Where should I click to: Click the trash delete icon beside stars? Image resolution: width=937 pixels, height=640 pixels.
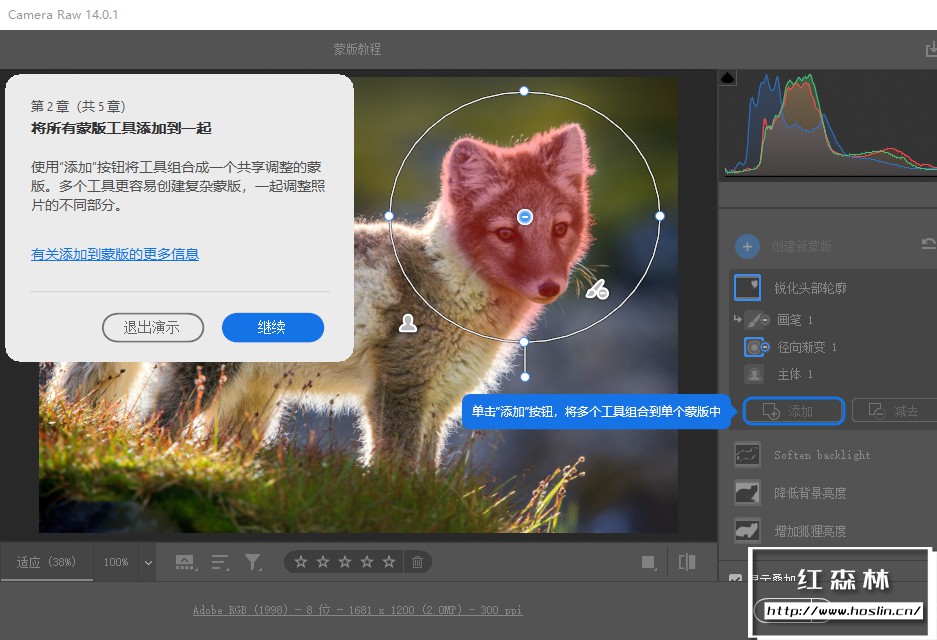tap(418, 562)
